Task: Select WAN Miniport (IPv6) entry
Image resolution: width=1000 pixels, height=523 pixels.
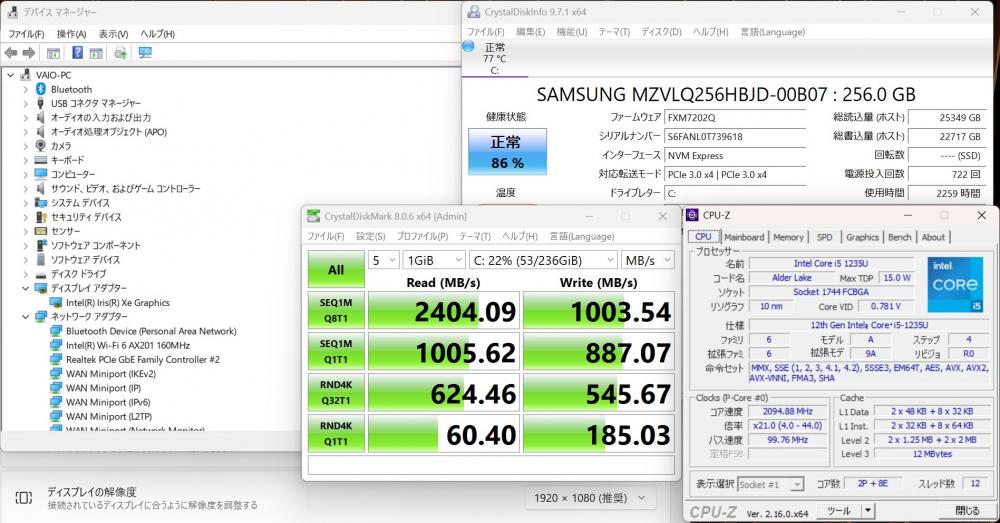Action: 108,402
